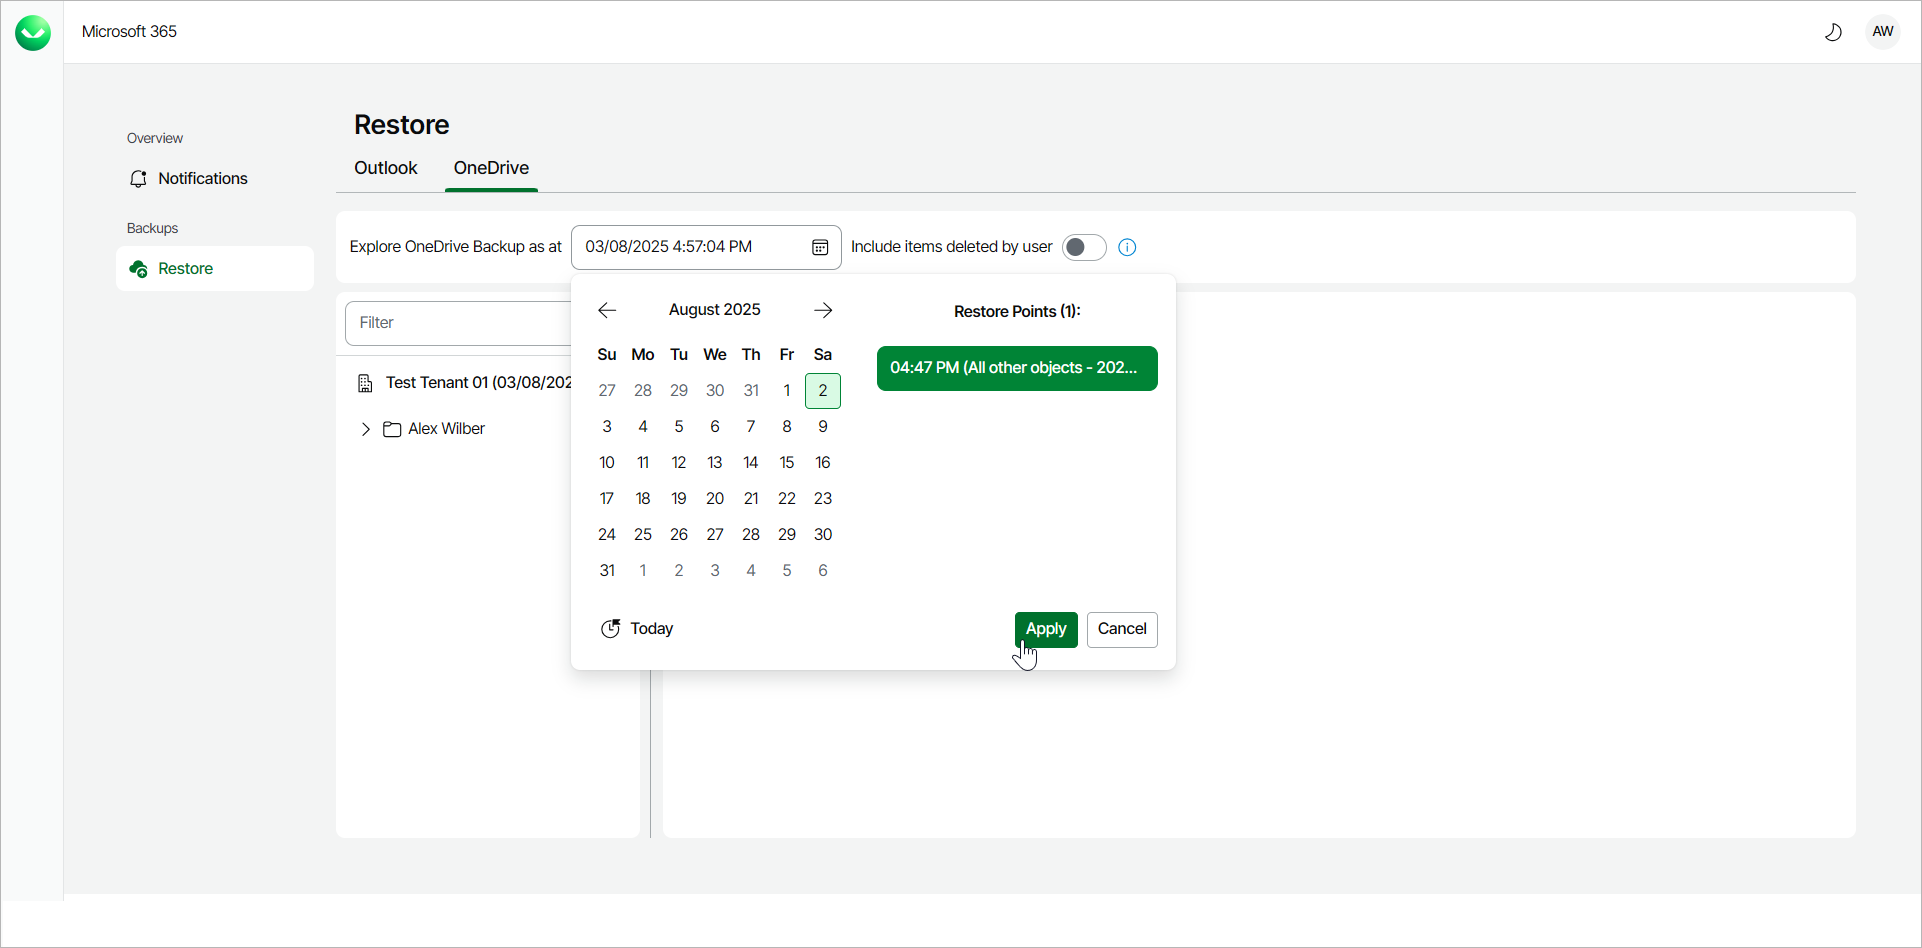Click the folder icon next to Alex Wilber
Image resolution: width=1922 pixels, height=948 pixels.
tap(392, 428)
